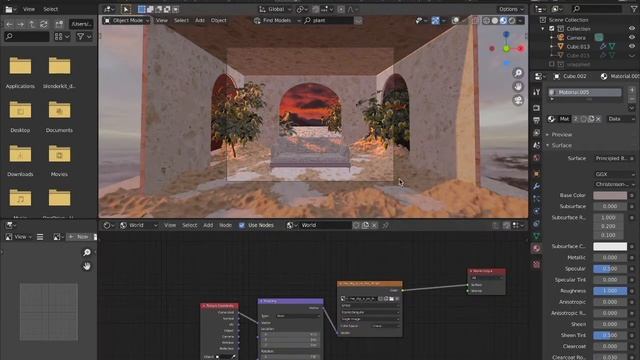This screenshot has height=360, width=640.
Task: Open file browser display mode dropdown
Action: pos(62,37)
